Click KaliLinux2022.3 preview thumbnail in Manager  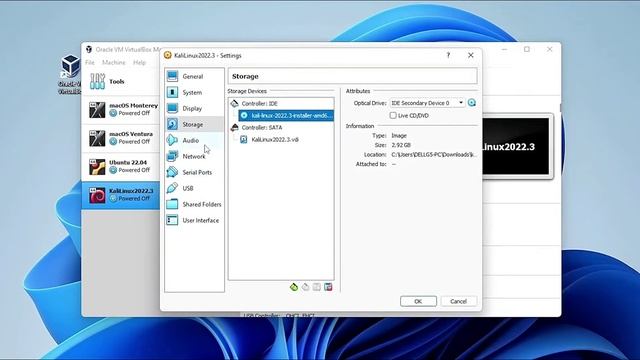pos(516,147)
